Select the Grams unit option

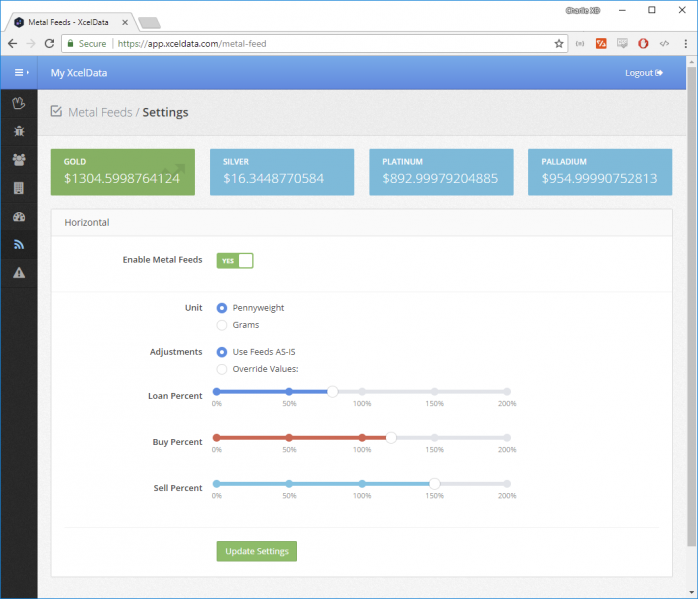pos(222,325)
